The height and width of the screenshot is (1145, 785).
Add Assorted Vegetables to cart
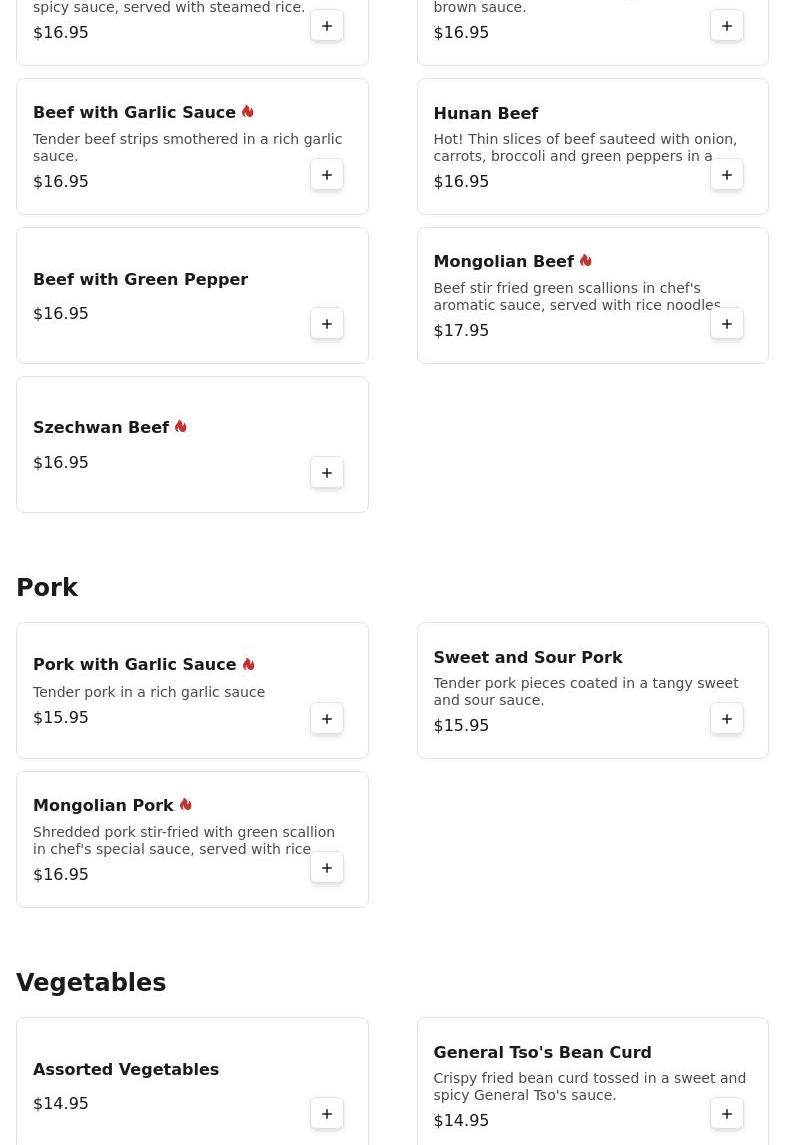pyautogui.click(x=327, y=1114)
